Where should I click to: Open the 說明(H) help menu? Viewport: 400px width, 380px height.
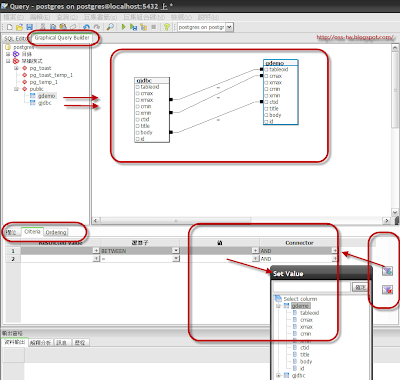[208, 17]
